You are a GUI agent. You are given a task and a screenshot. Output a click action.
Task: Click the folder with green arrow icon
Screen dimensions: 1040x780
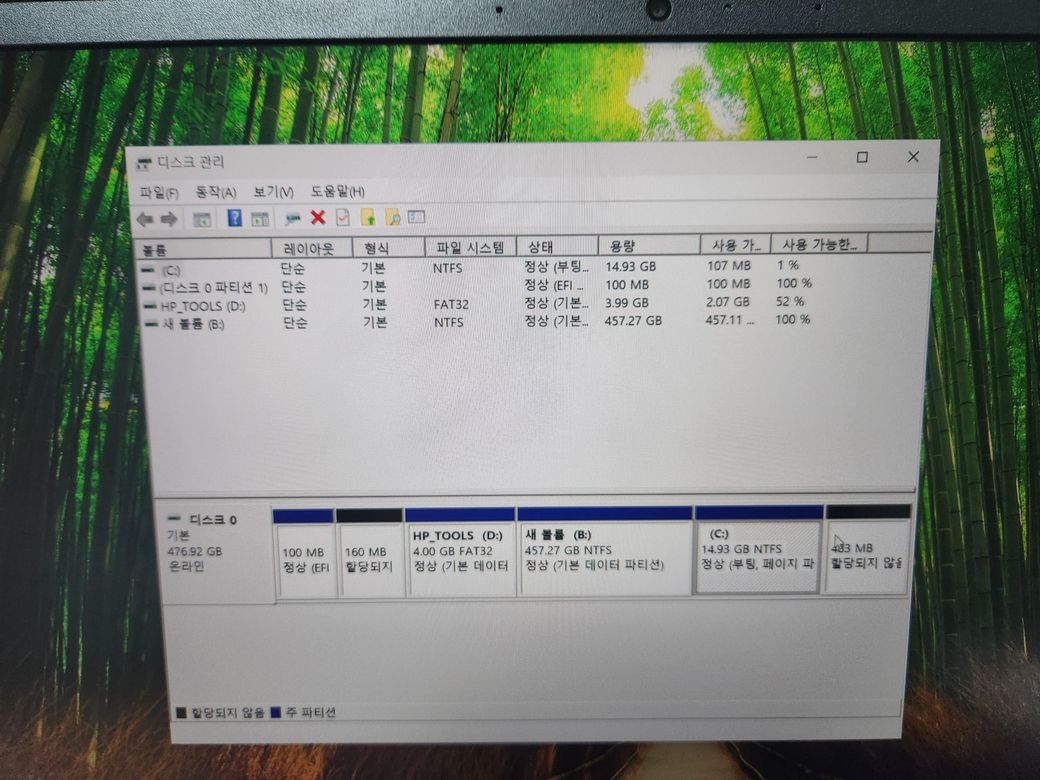pos(368,217)
